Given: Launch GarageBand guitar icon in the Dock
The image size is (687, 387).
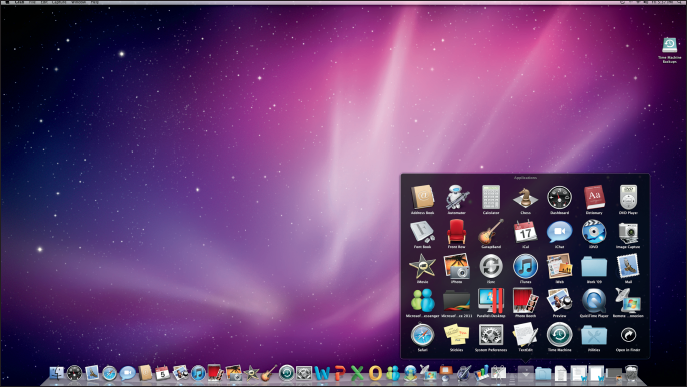Looking at the screenshot, I should (x=269, y=373).
